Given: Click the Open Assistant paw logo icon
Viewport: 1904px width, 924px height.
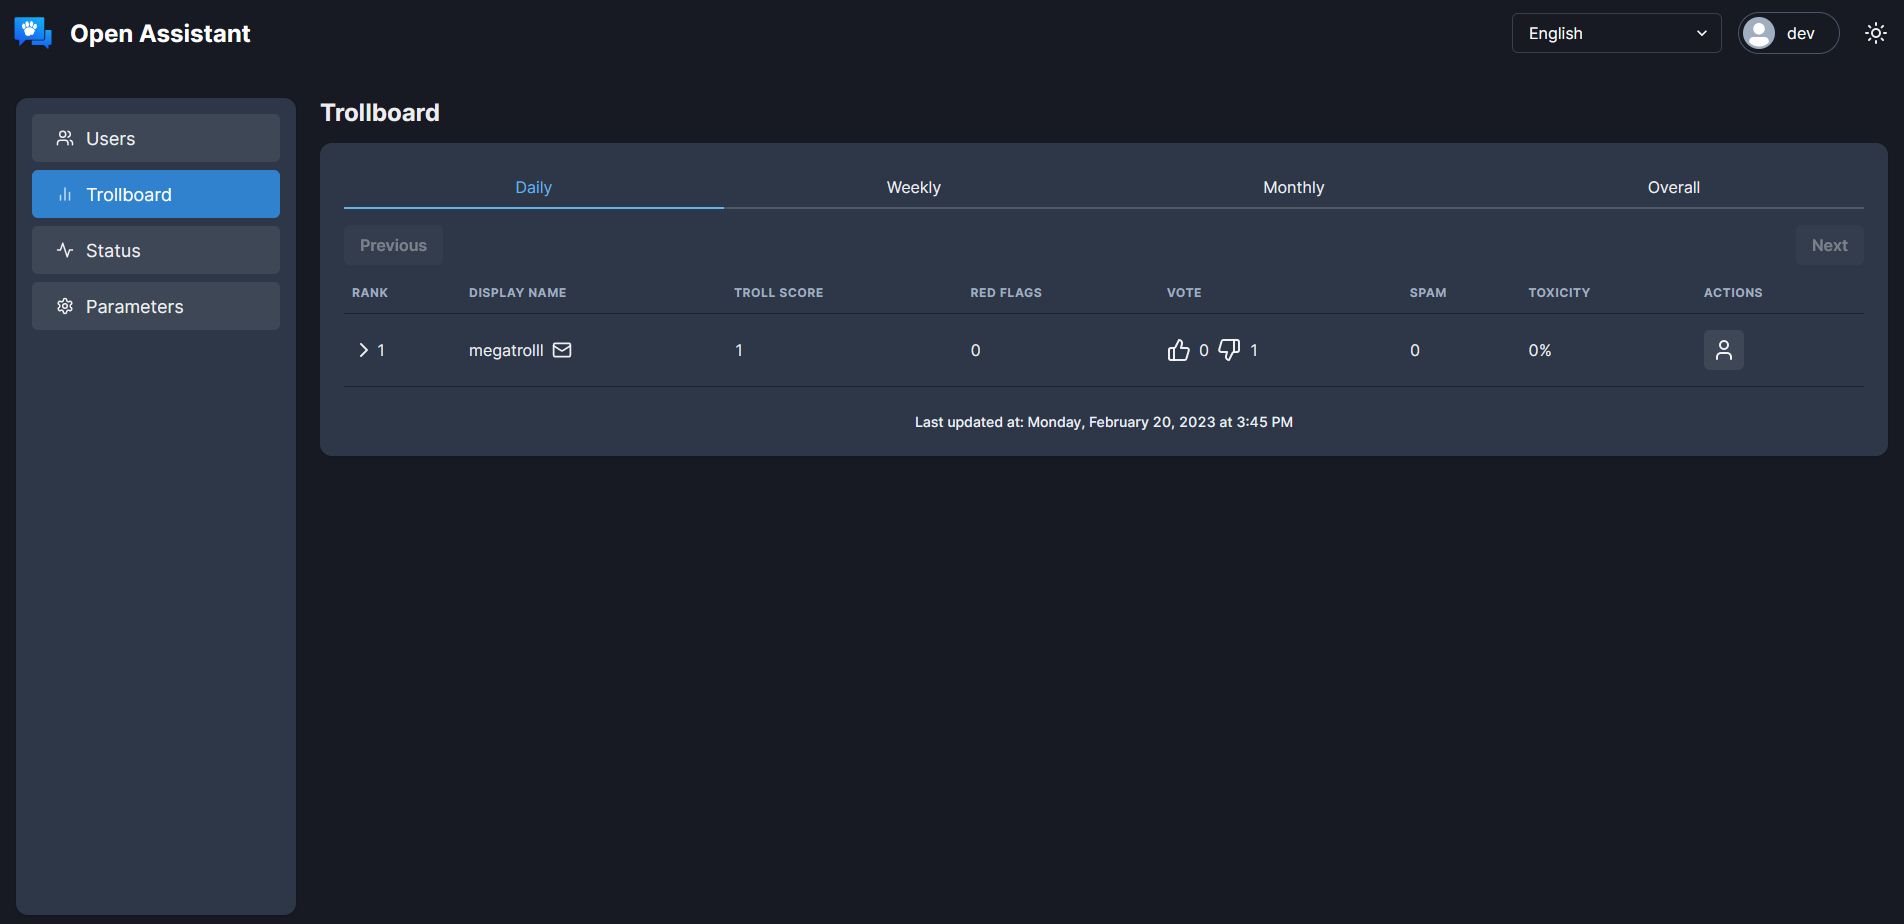Looking at the screenshot, I should point(33,33).
